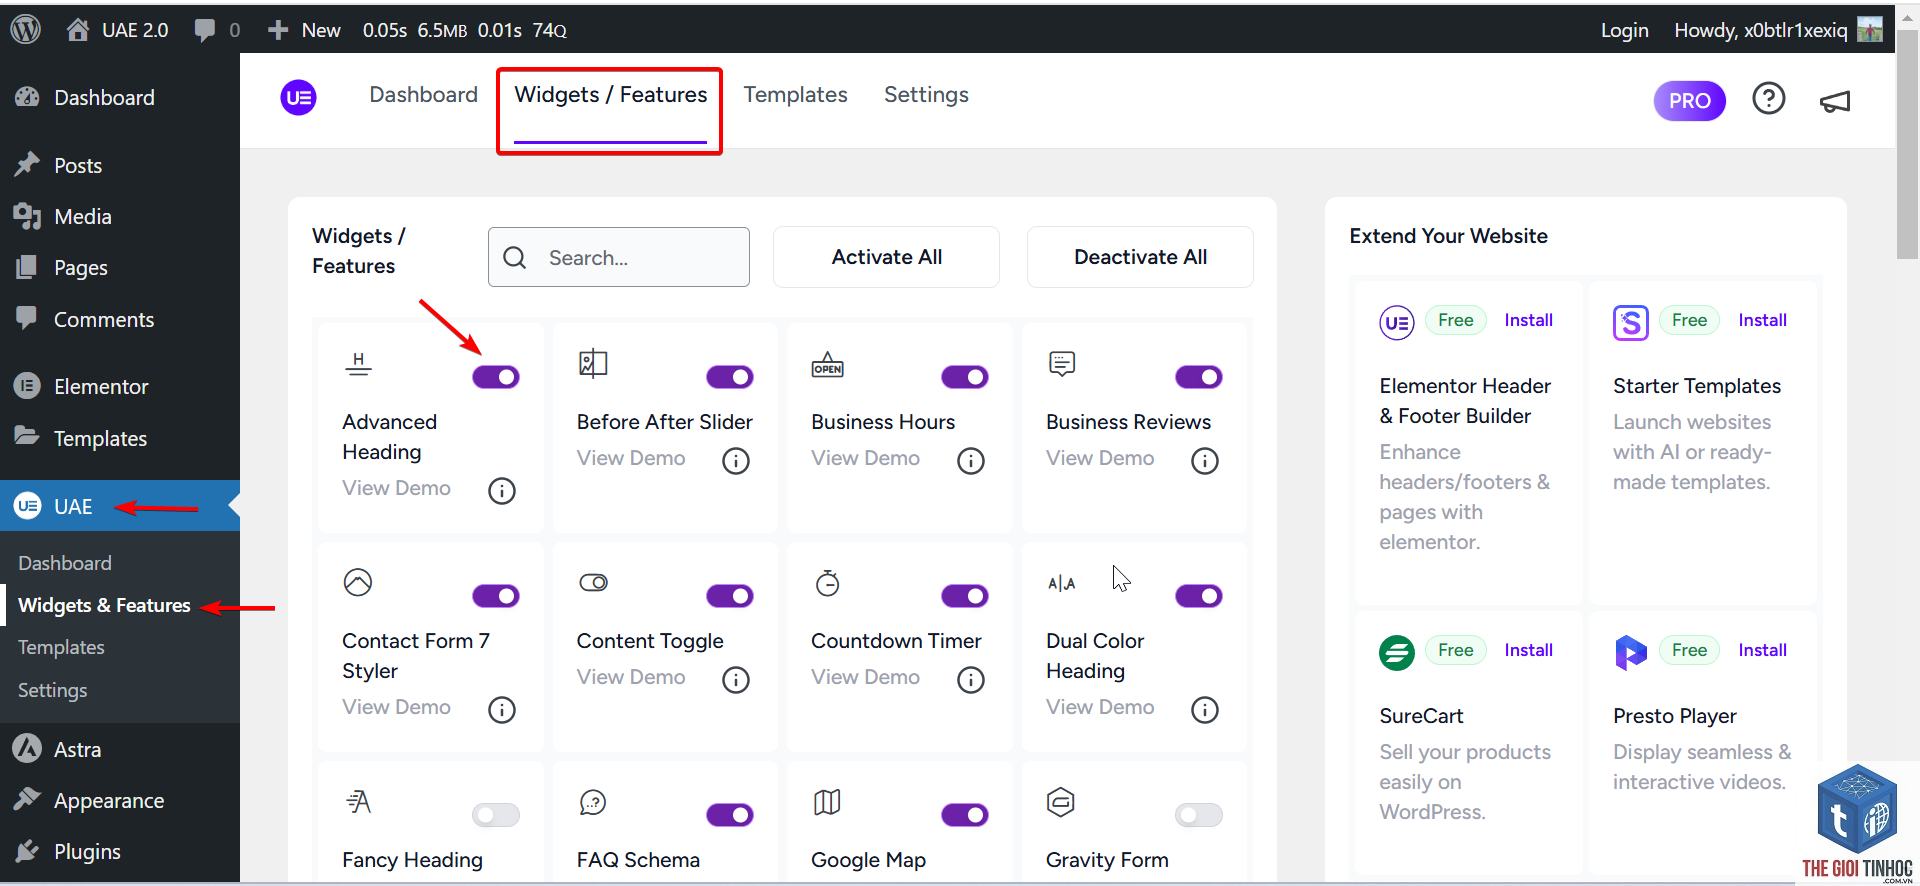This screenshot has width=1920, height=886.
Task: Install the Presto Player plugin
Action: click(x=1762, y=650)
